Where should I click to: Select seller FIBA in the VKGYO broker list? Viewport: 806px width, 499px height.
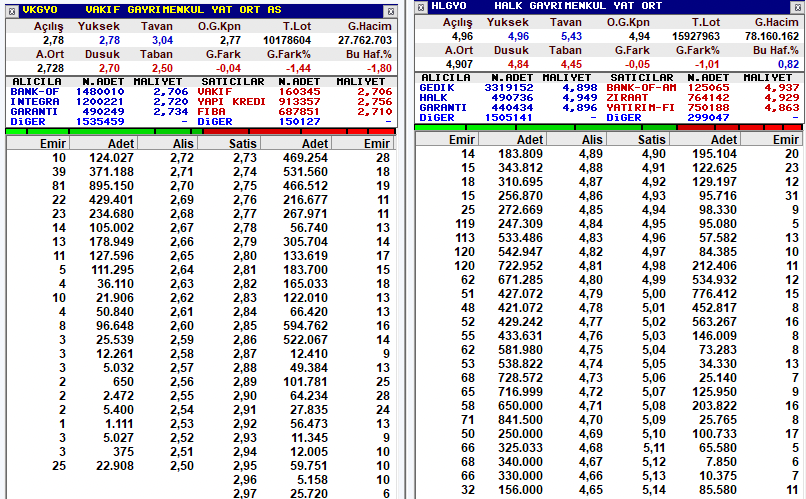coord(211,112)
